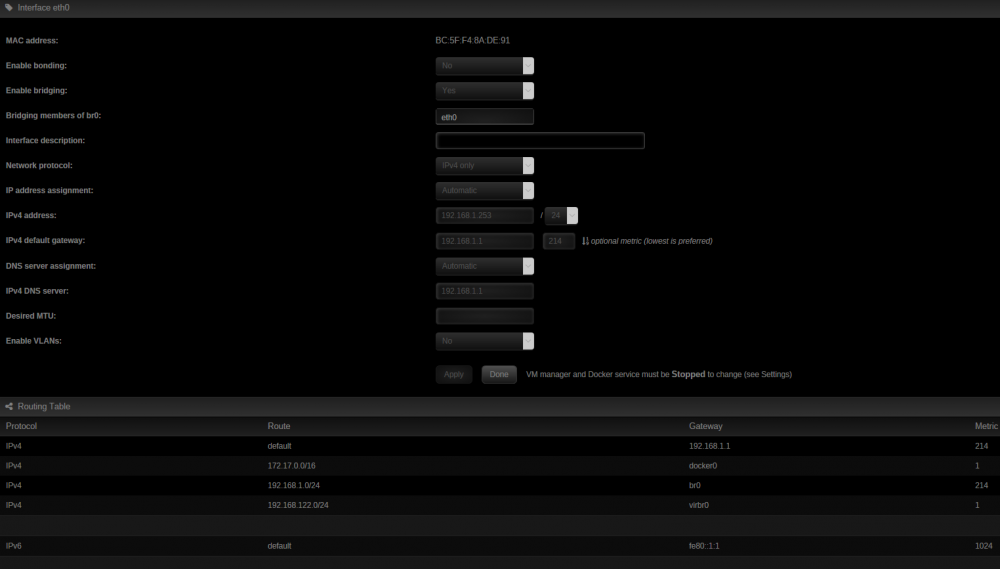Open the subnet mask 24 dropdown

click(561, 216)
